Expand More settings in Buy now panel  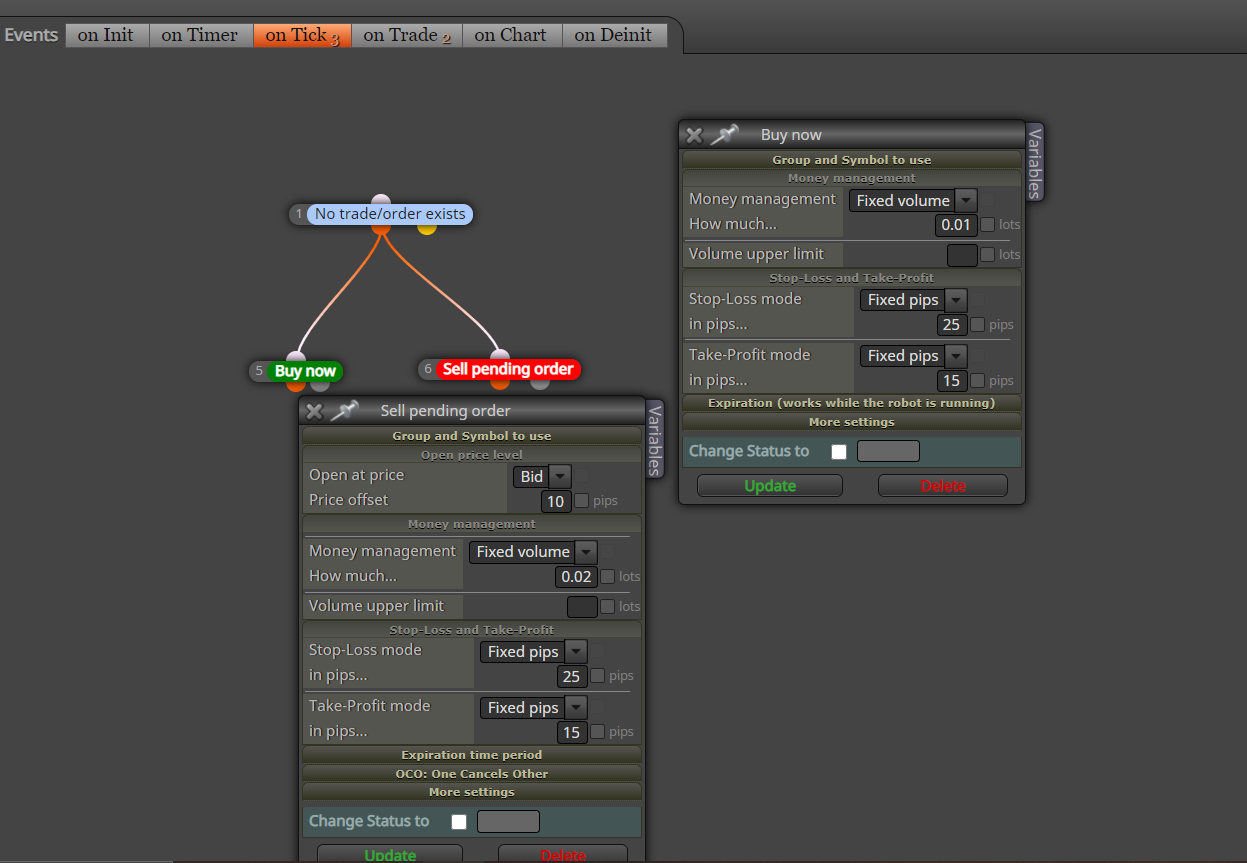tap(852, 422)
